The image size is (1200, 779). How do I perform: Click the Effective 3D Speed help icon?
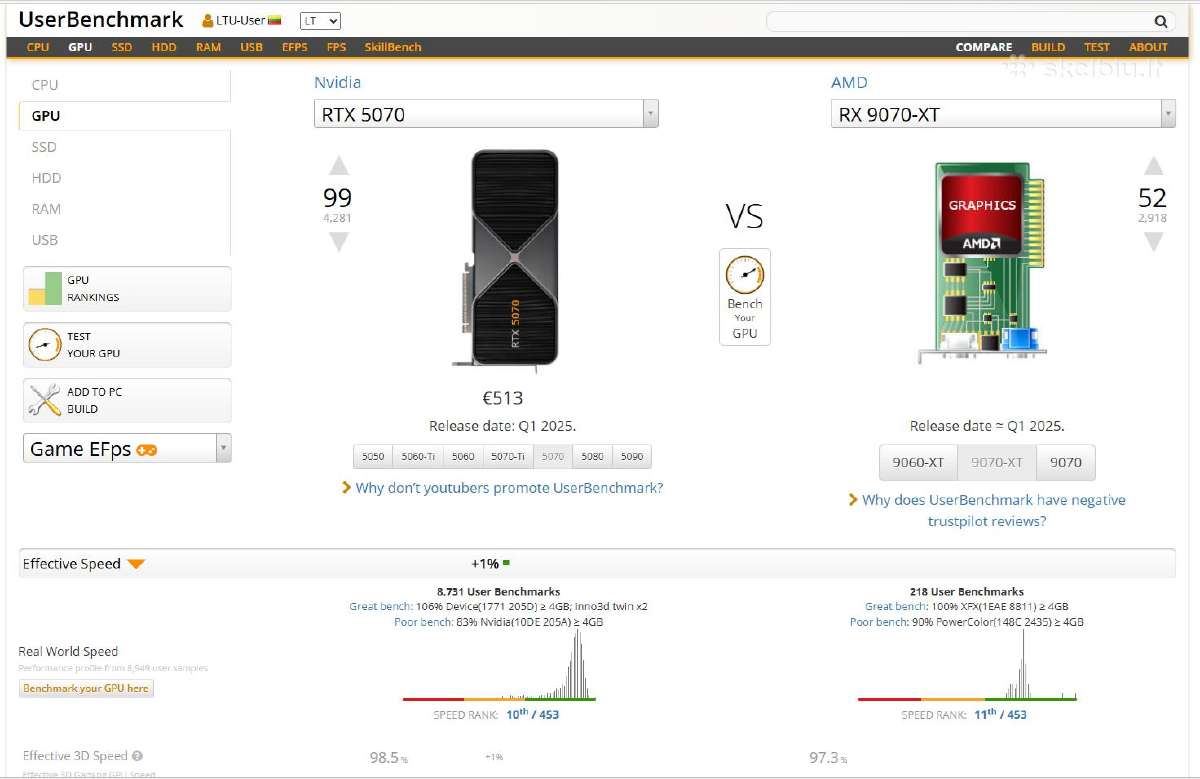coord(137,757)
